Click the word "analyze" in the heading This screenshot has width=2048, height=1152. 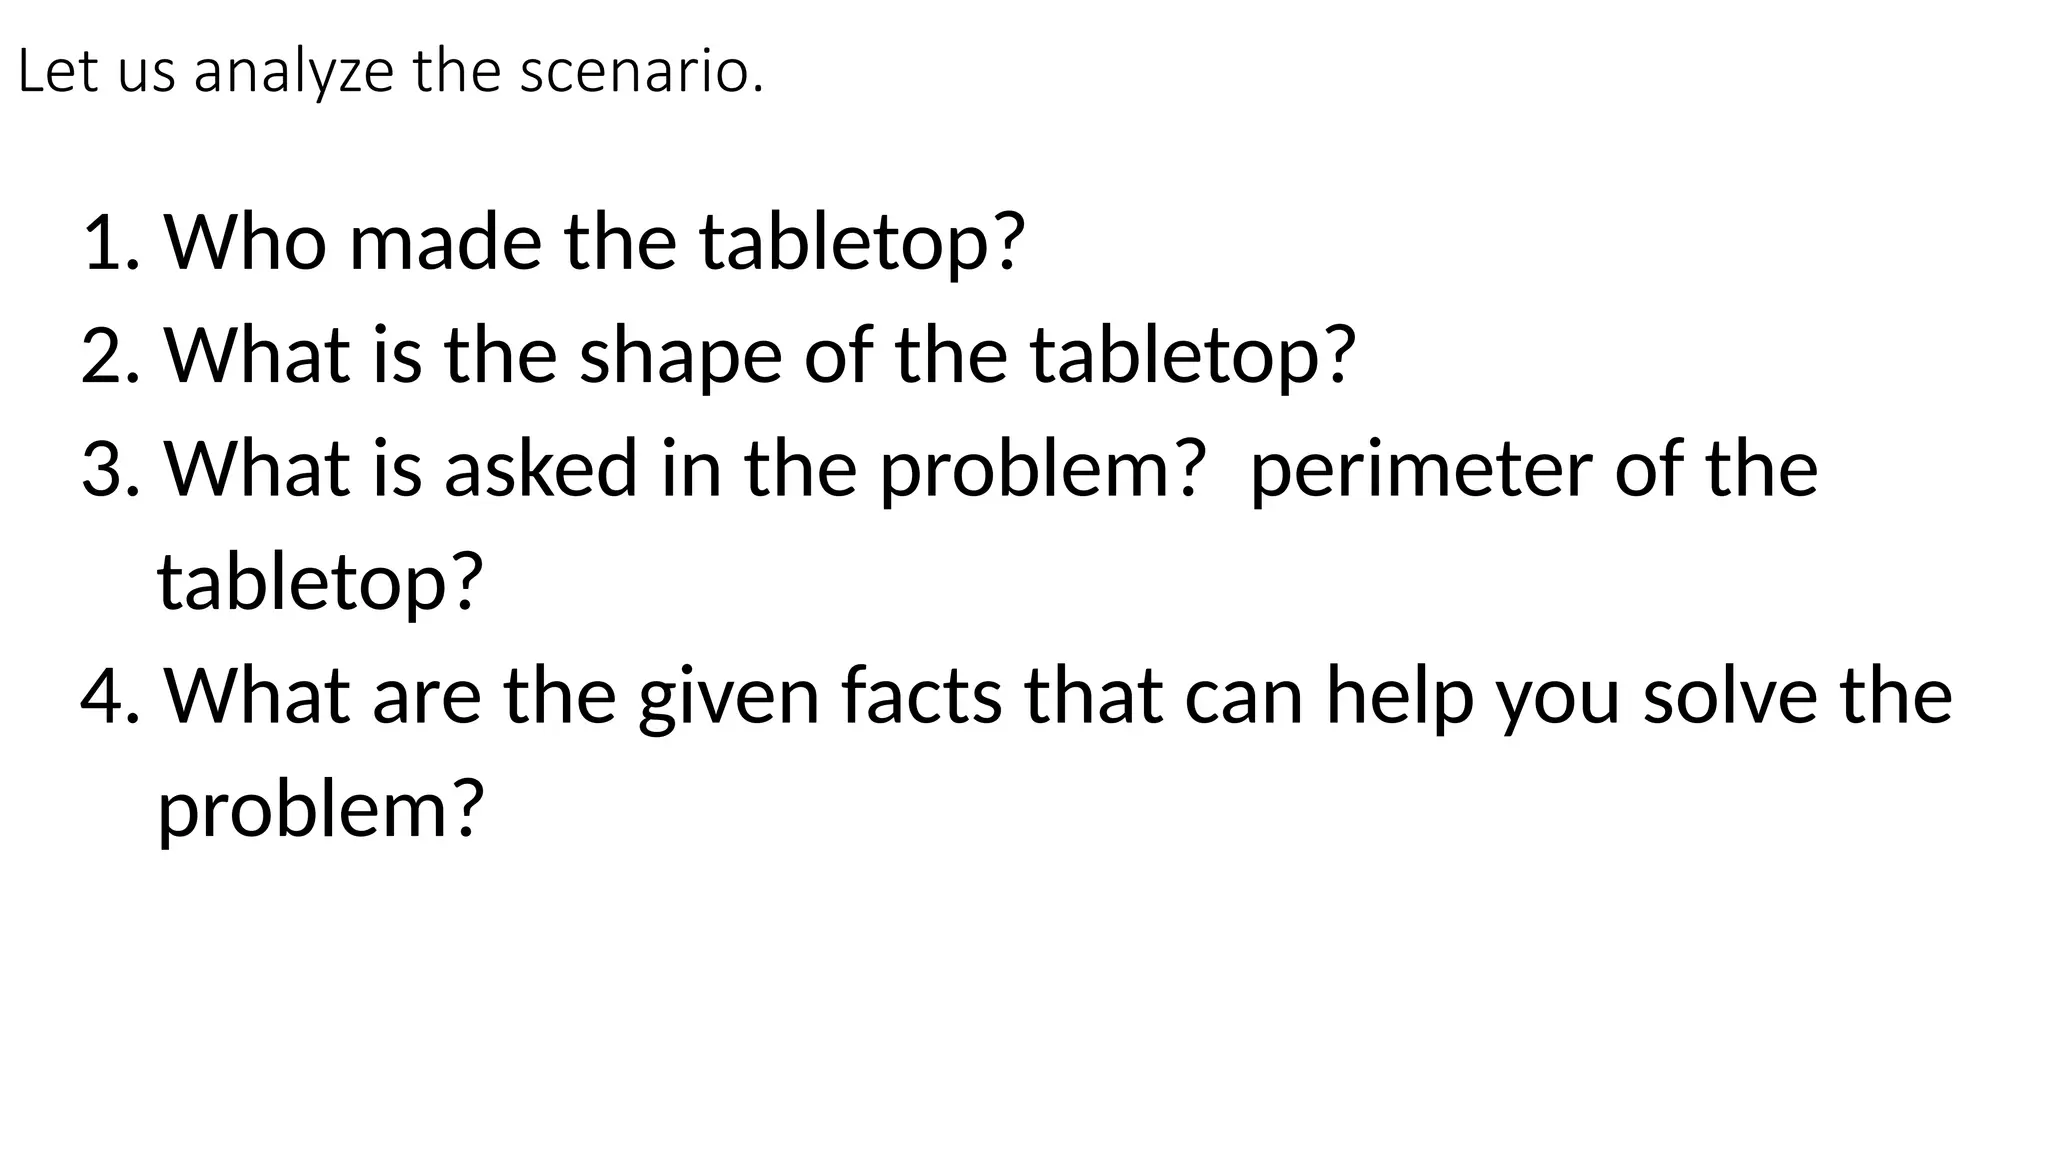[x=294, y=76]
